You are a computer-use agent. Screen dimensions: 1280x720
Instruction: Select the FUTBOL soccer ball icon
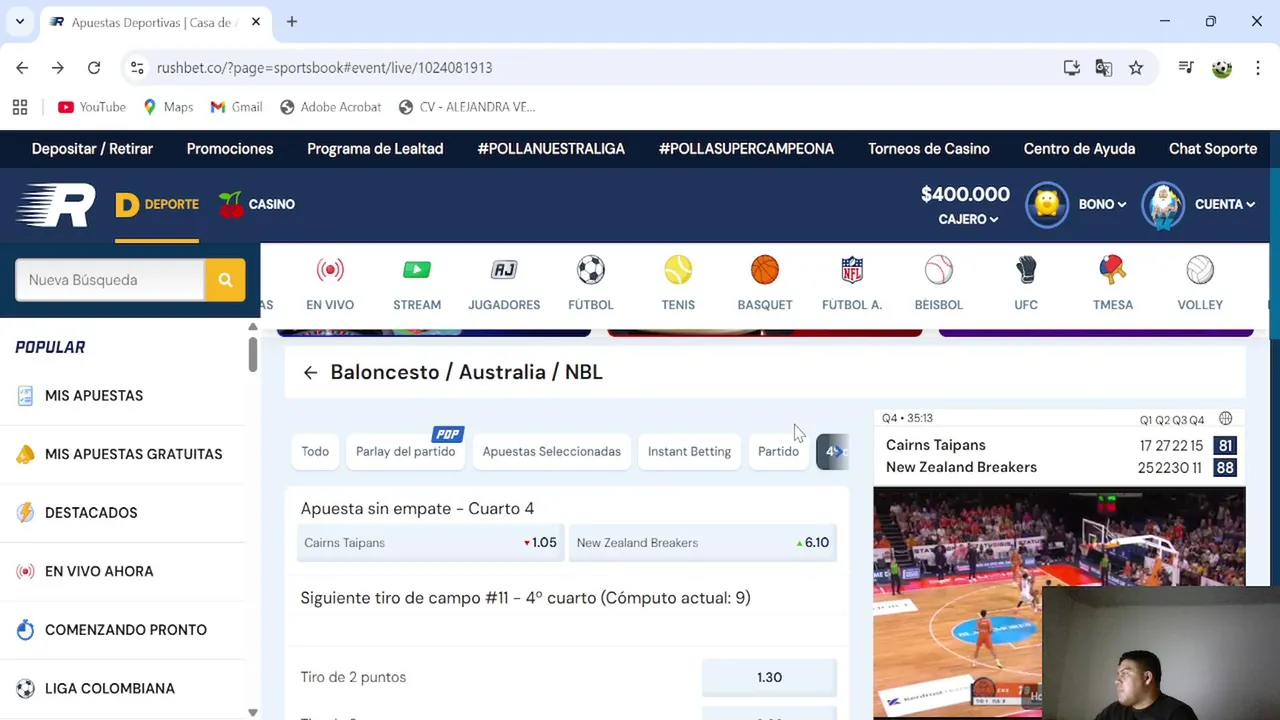[x=591, y=270]
